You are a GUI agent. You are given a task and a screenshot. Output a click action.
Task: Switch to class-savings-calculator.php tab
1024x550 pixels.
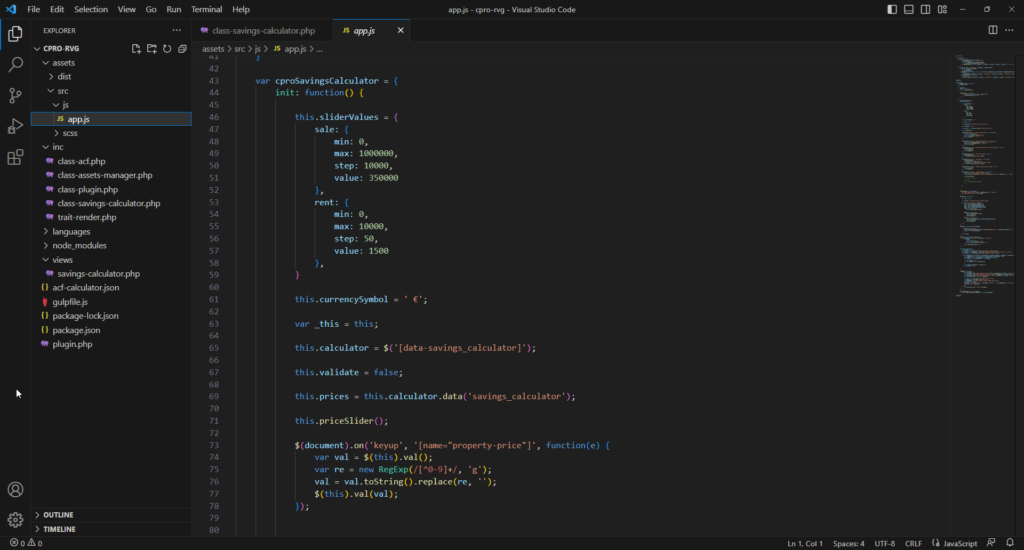click(x=263, y=30)
